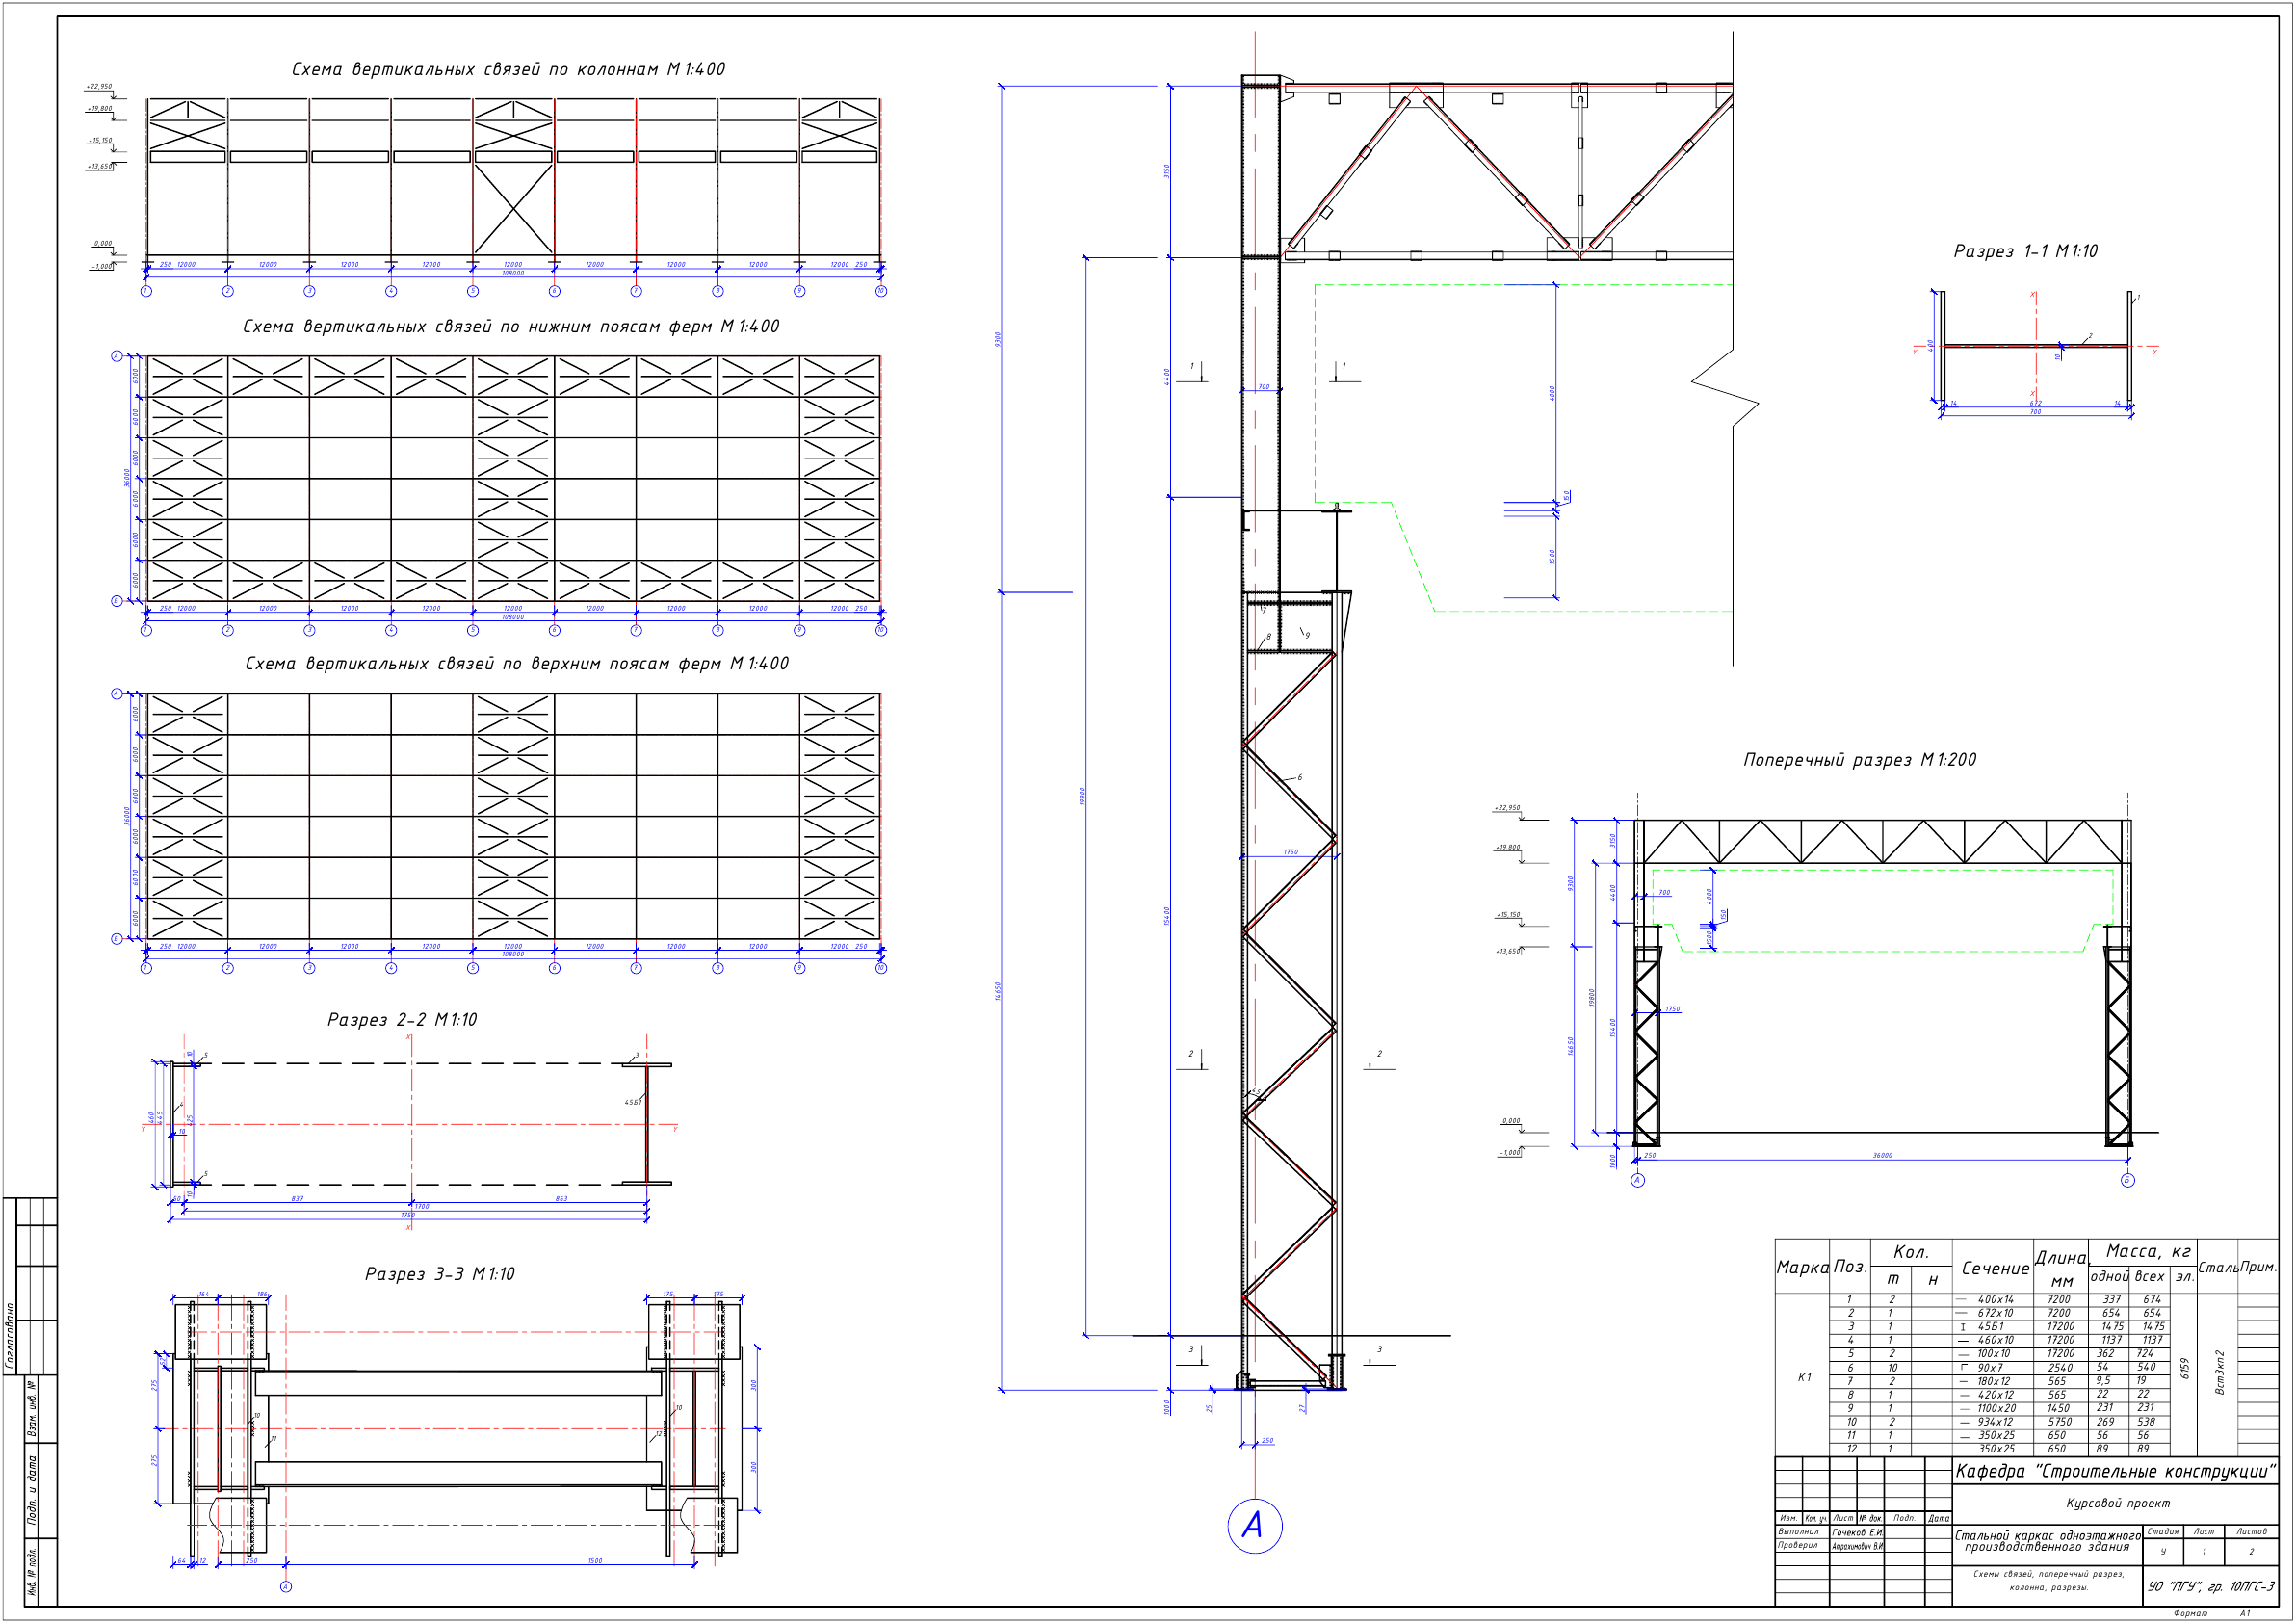Click the 'Формат' label at bottom right
The height and width of the screenshot is (1622, 2296).
pyautogui.click(x=2191, y=1613)
